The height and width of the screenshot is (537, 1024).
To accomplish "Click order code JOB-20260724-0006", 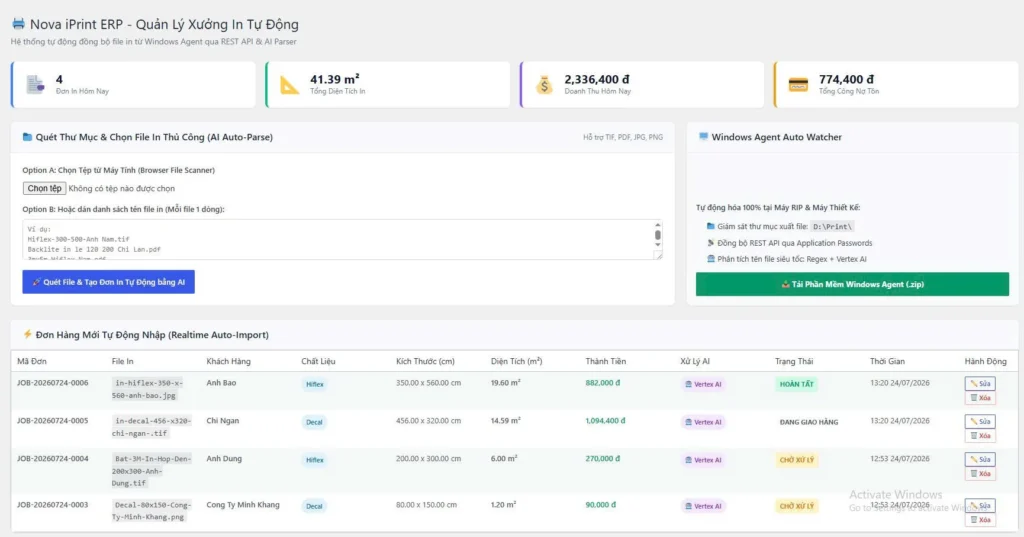I will click(53, 383).
